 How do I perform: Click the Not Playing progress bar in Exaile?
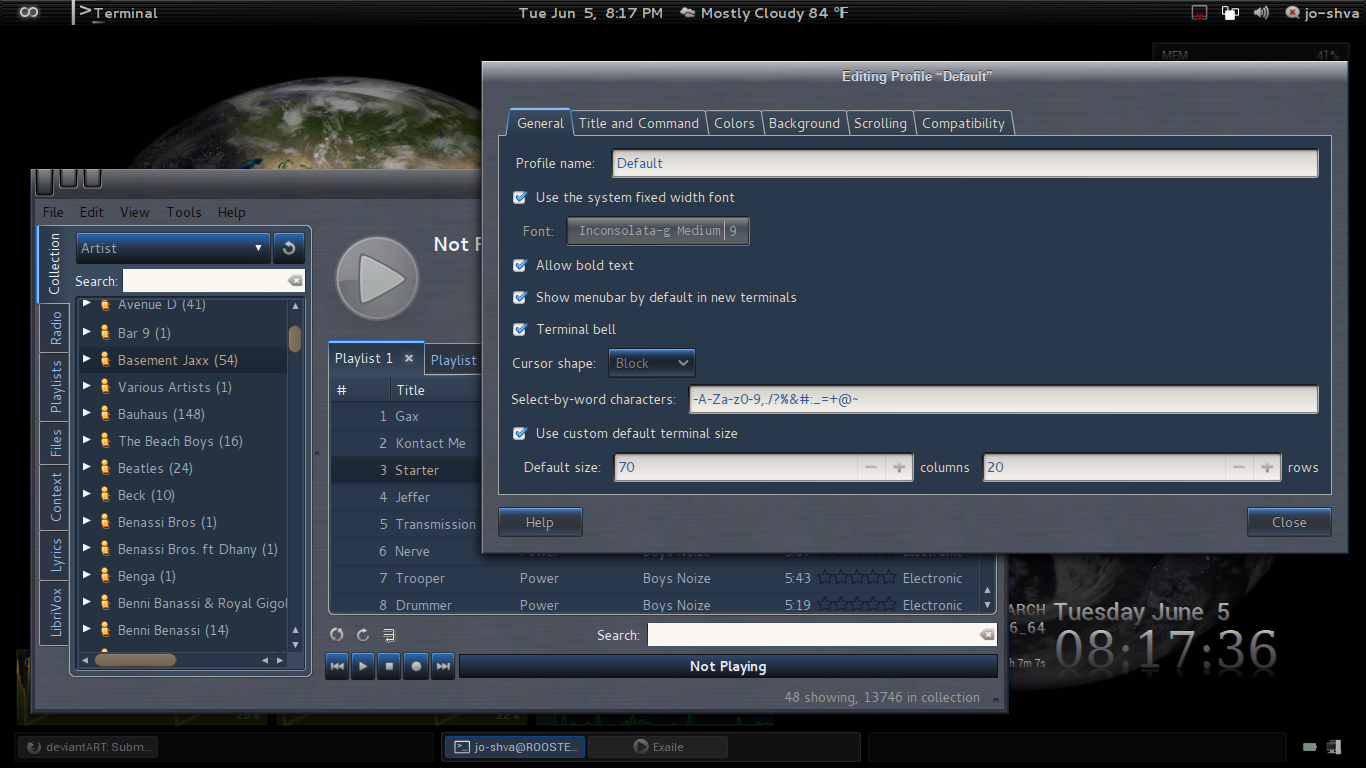click(x=728, y=666)
